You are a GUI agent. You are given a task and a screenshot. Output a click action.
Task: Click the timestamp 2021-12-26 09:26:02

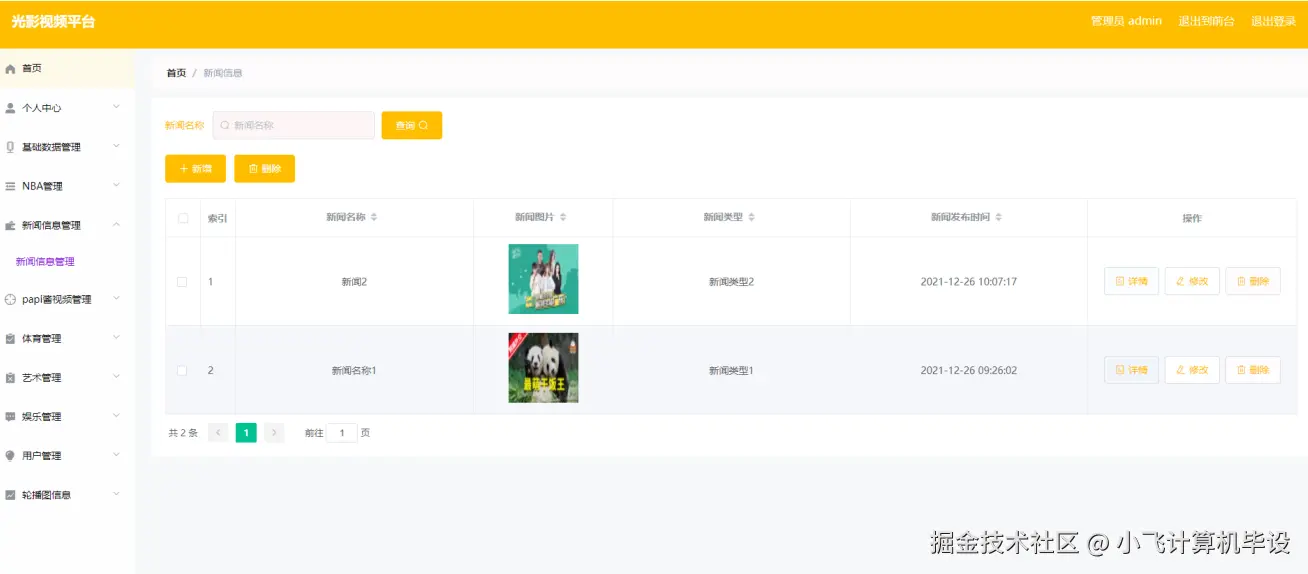pos(969,370)
